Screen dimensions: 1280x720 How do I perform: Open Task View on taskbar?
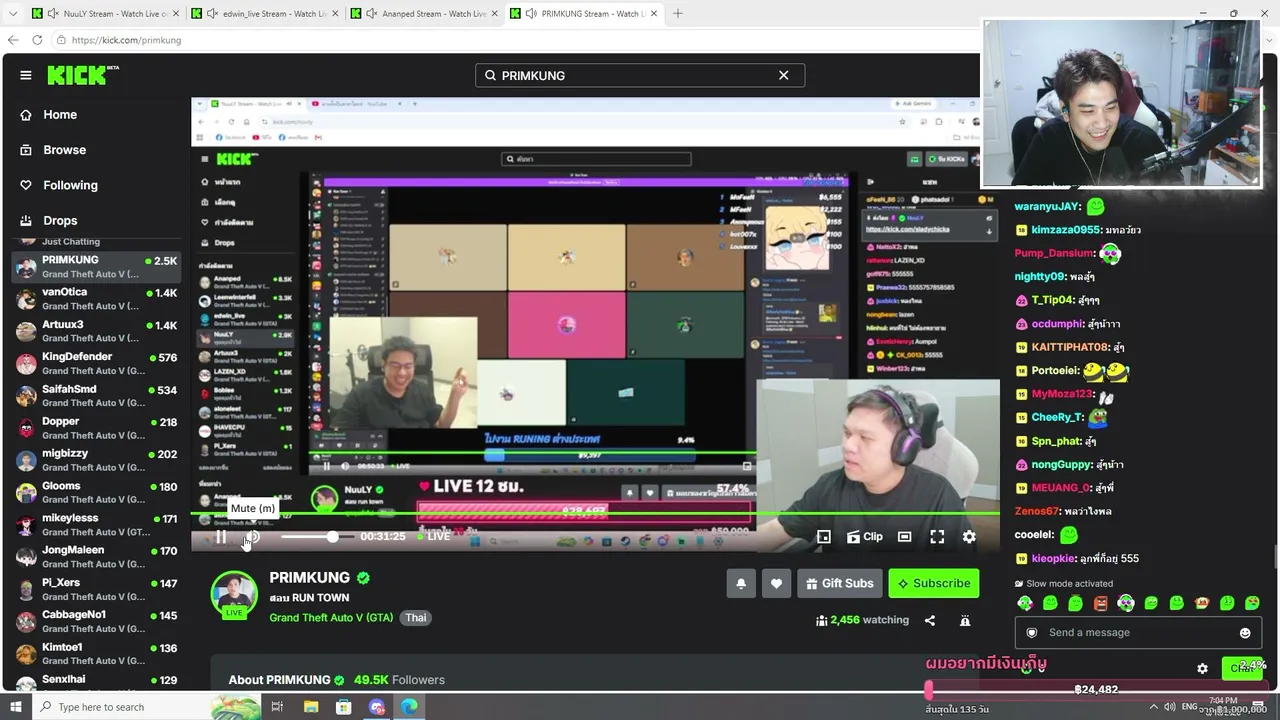[x=277, y=707]
